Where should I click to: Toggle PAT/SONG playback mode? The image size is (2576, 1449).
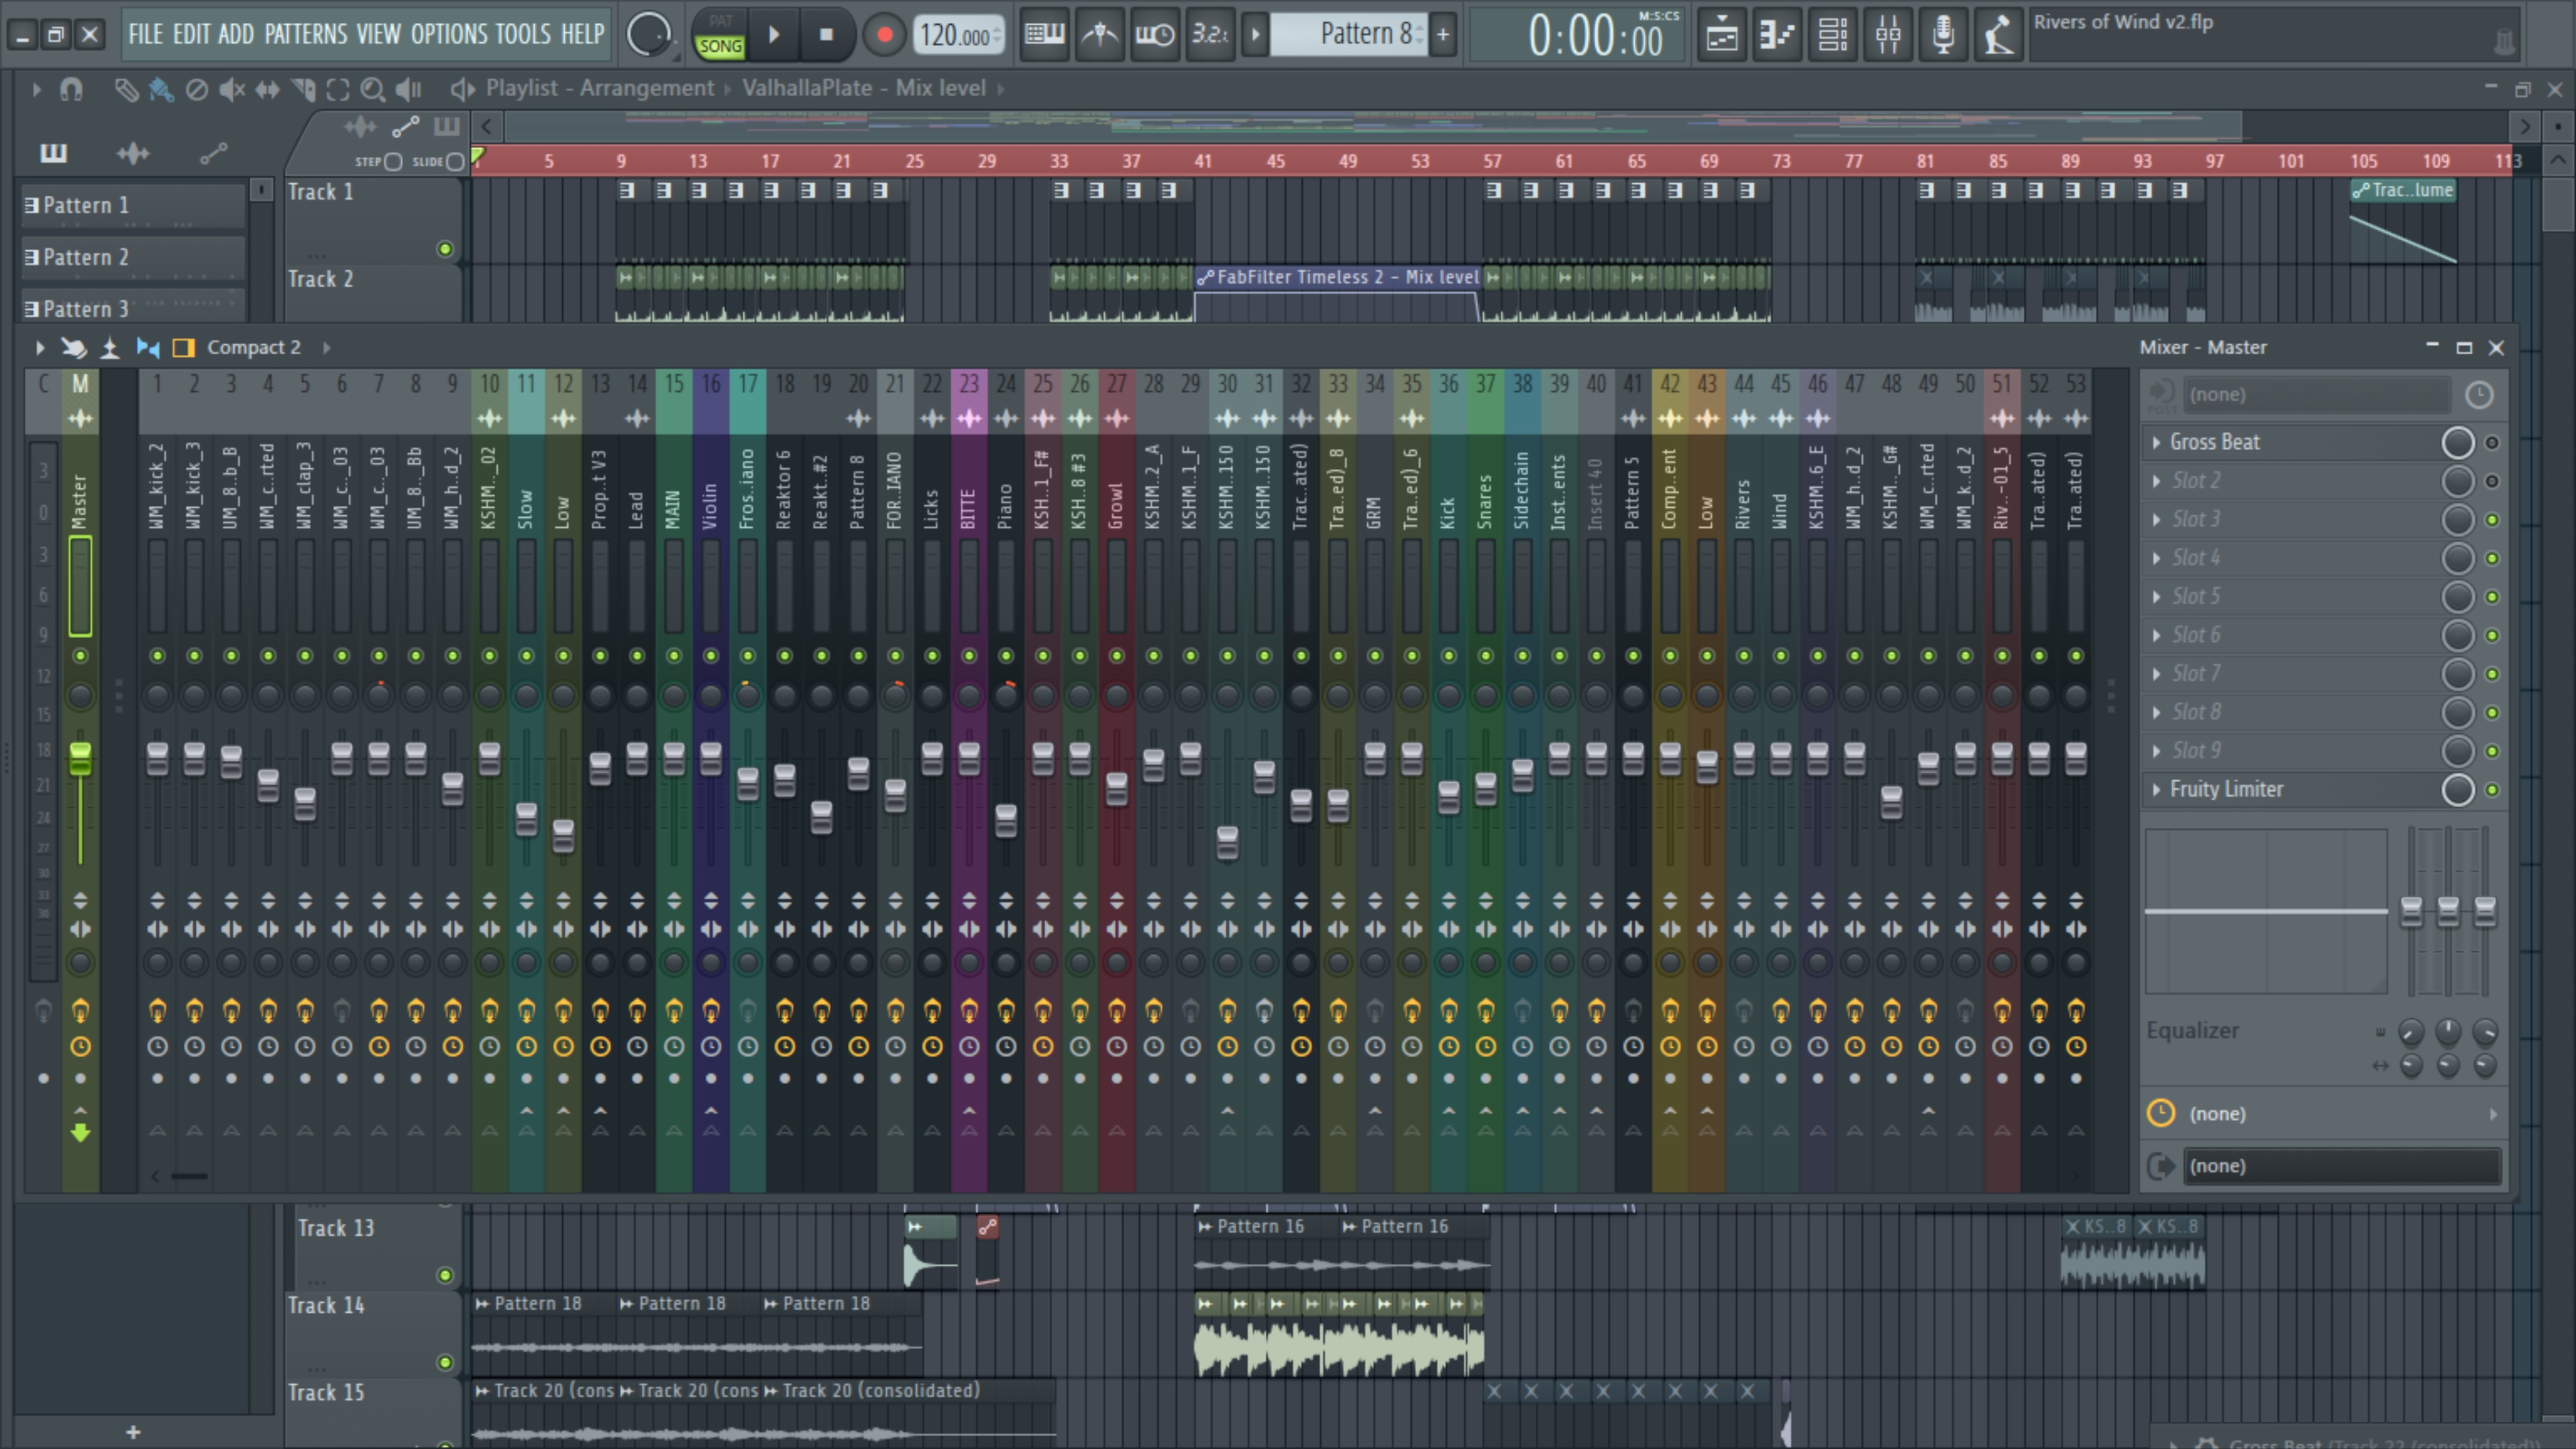pos(720,35)
